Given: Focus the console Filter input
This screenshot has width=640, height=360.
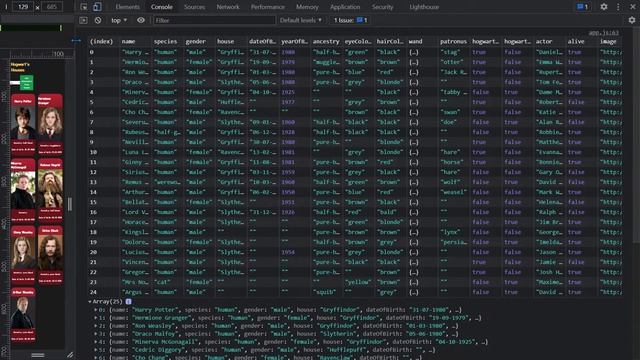Looking at the screenshot, I should pos(214,20).
